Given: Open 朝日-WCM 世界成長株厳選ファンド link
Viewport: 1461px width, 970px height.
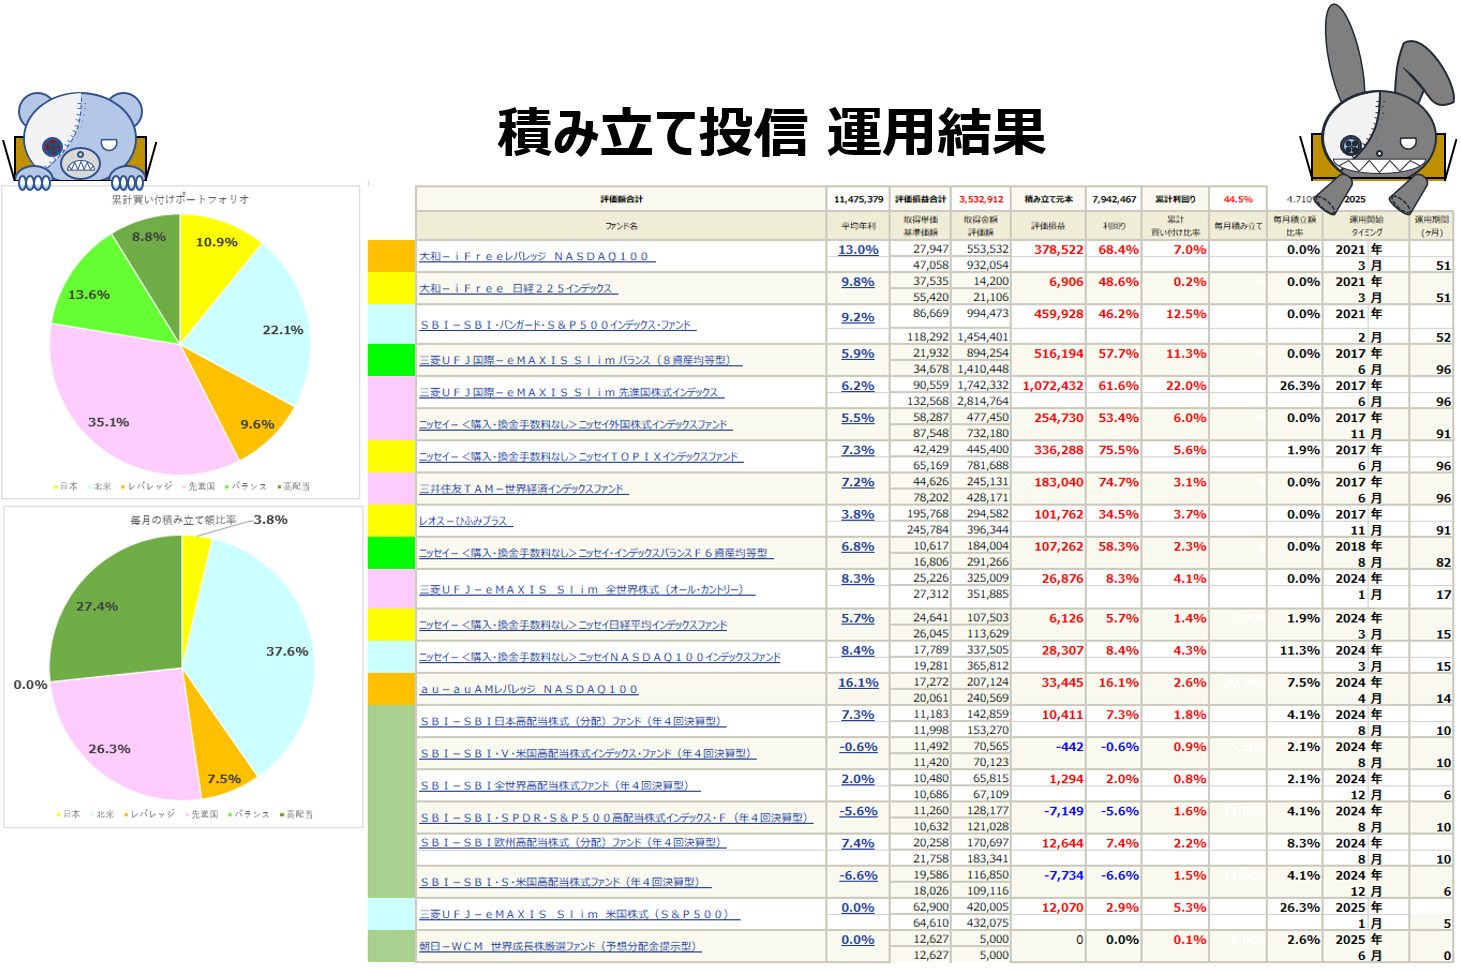Looking at the screenshot, I should pyautogui.click(x=560, y=946).
